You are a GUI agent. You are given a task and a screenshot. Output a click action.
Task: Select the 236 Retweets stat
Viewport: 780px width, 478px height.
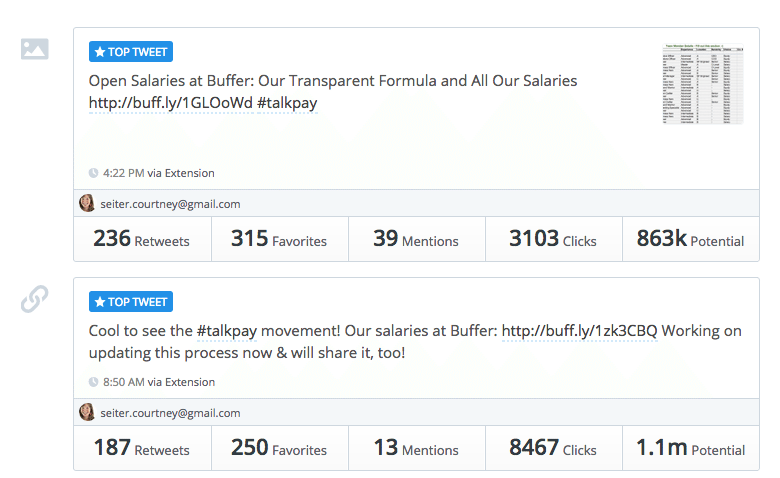coord(143,239)
